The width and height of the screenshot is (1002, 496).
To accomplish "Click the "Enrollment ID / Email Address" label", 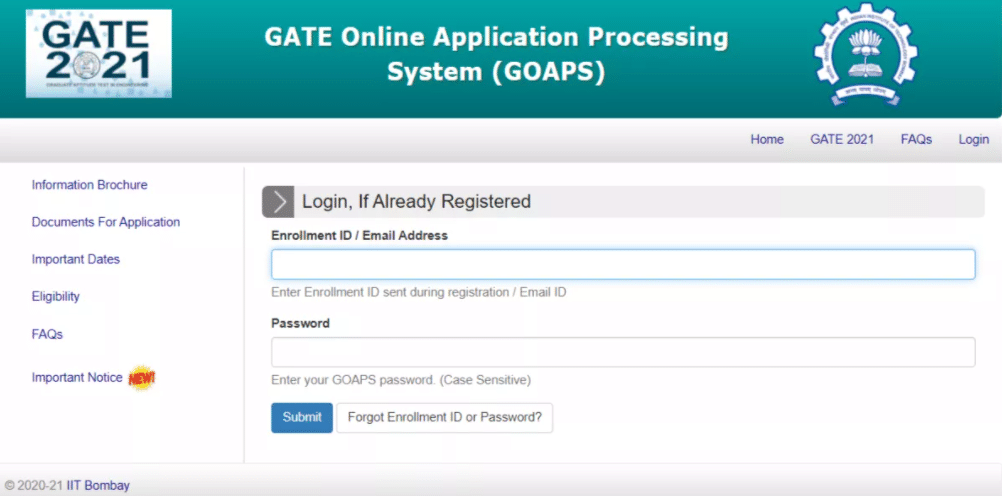I will tap(360, 235).
